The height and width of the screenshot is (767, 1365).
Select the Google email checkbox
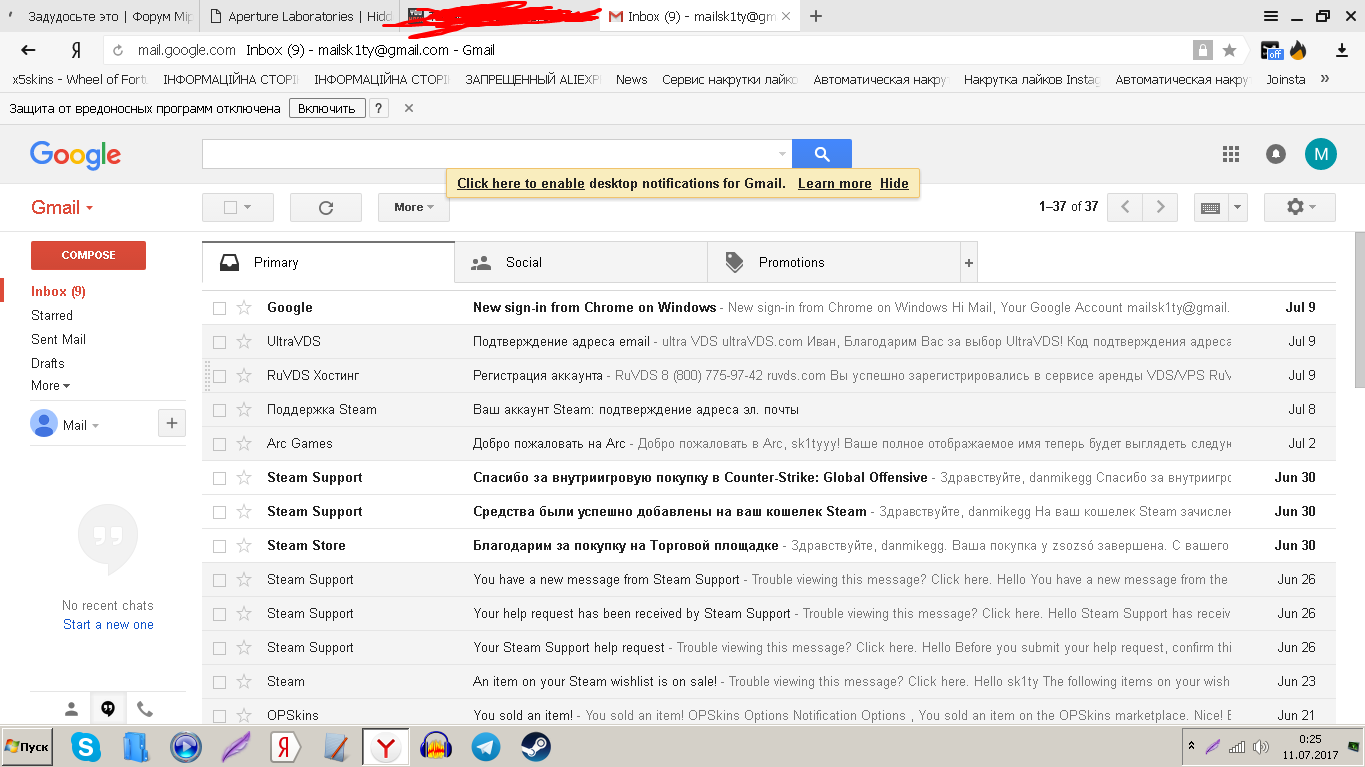[x=220, y=308]
